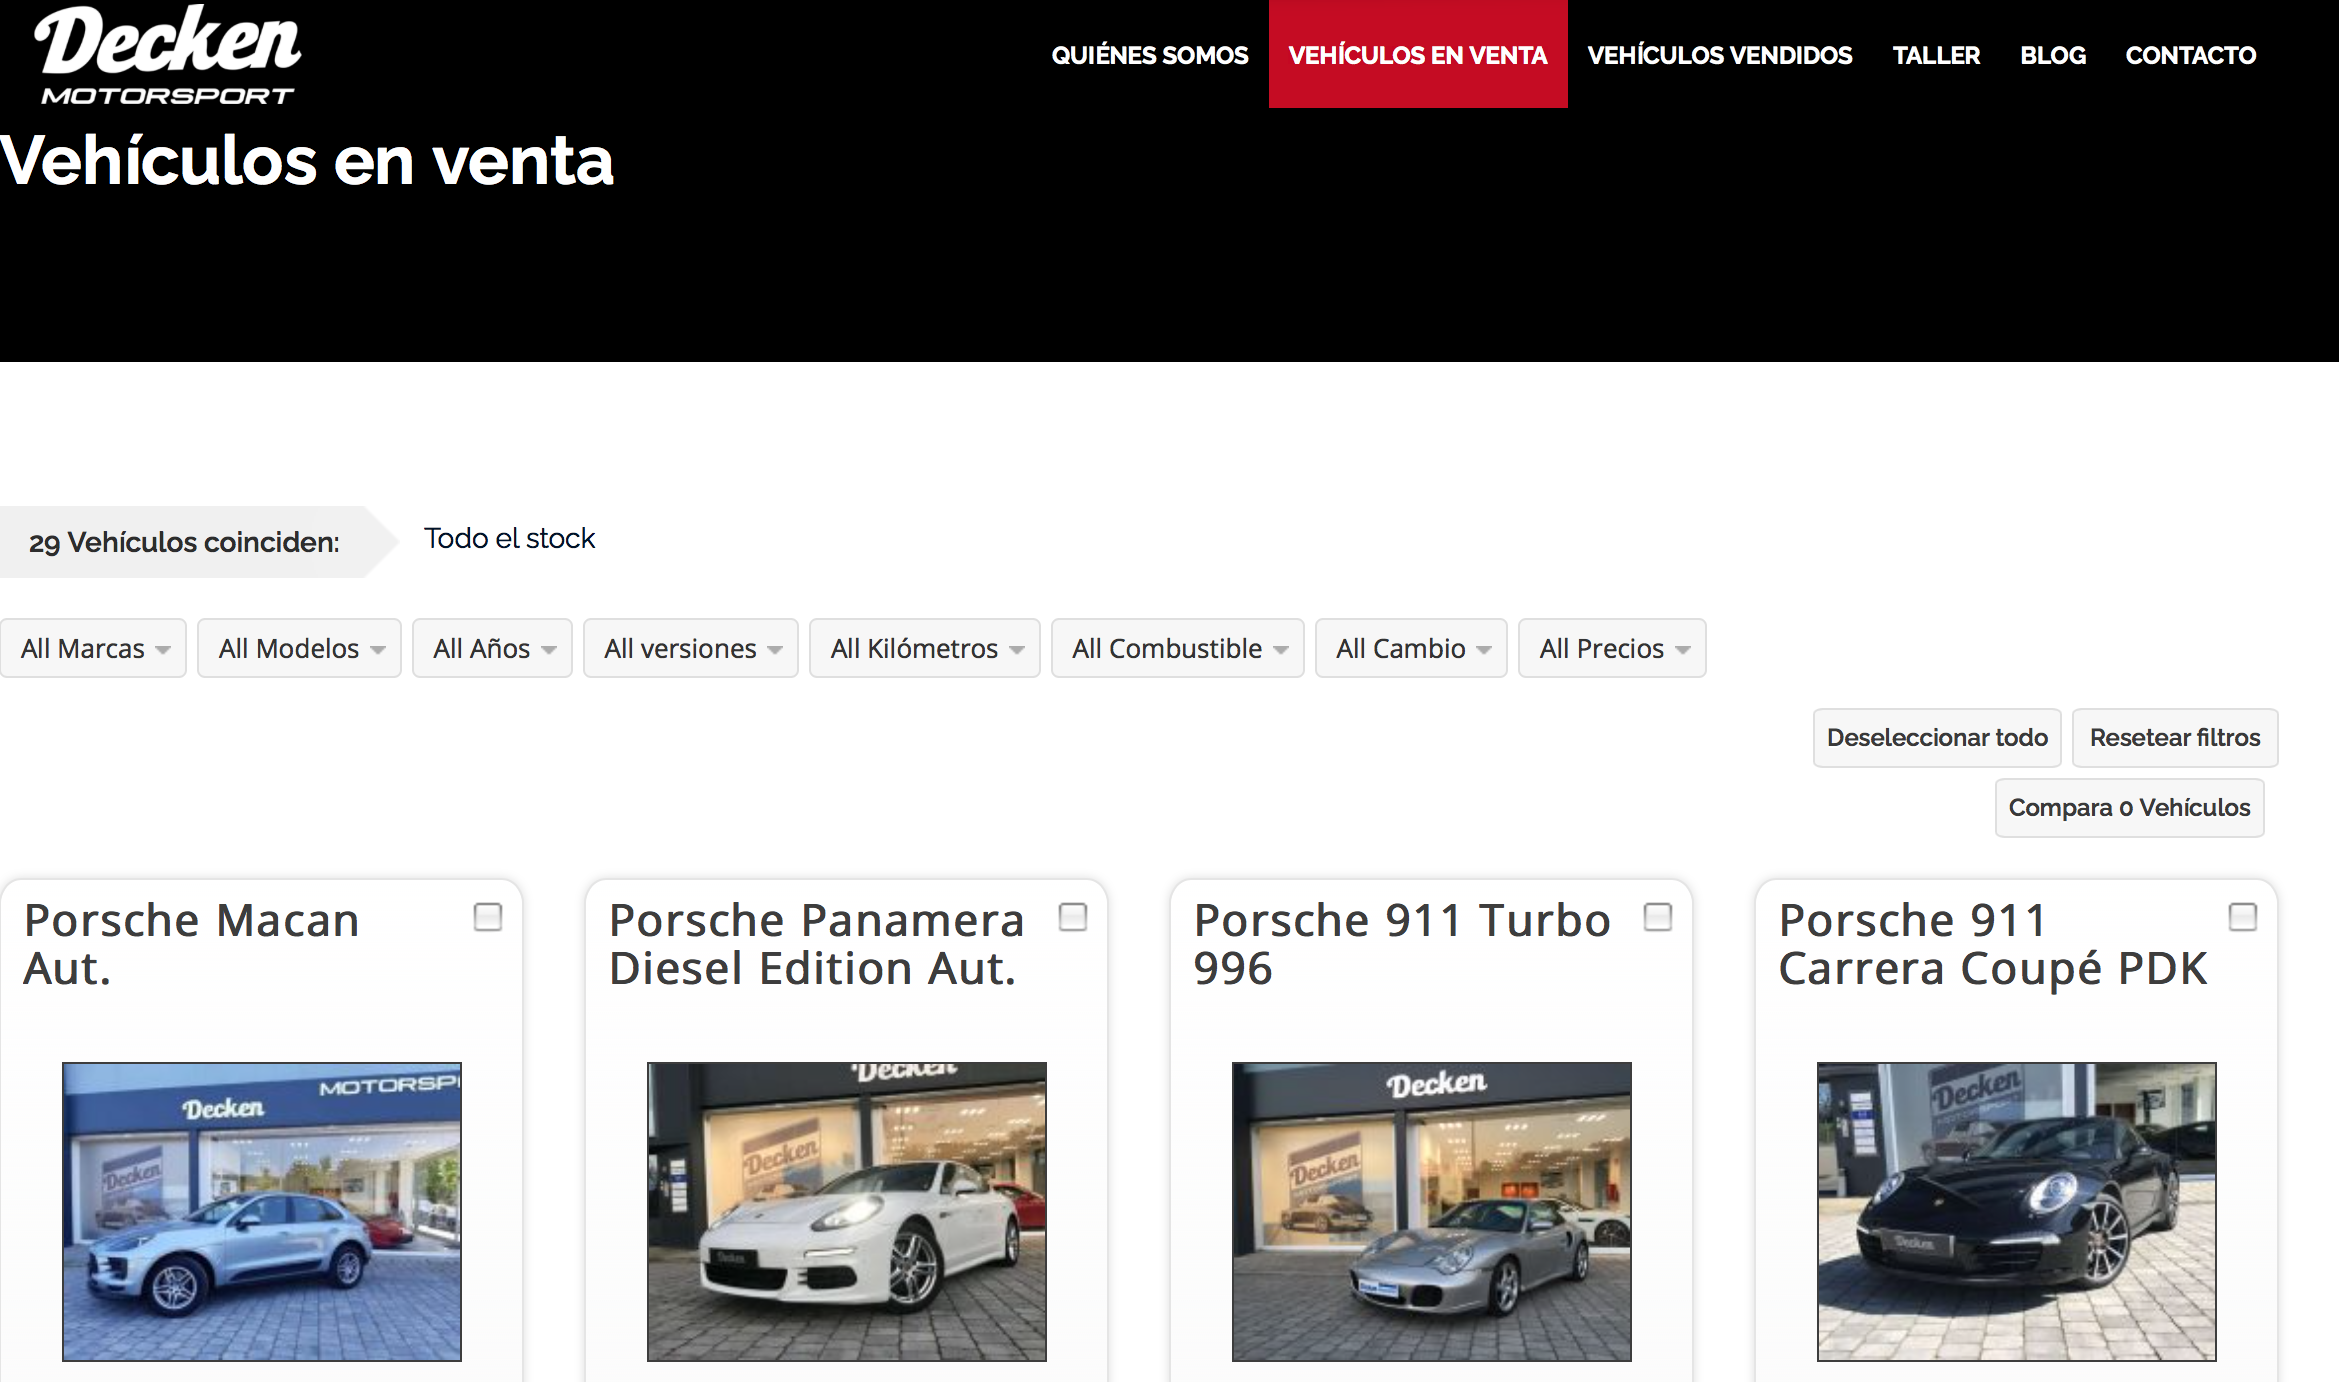Open the Contacto menu item
The height and width of the screenshot is (1382, 2339).
coord(2190,55)
